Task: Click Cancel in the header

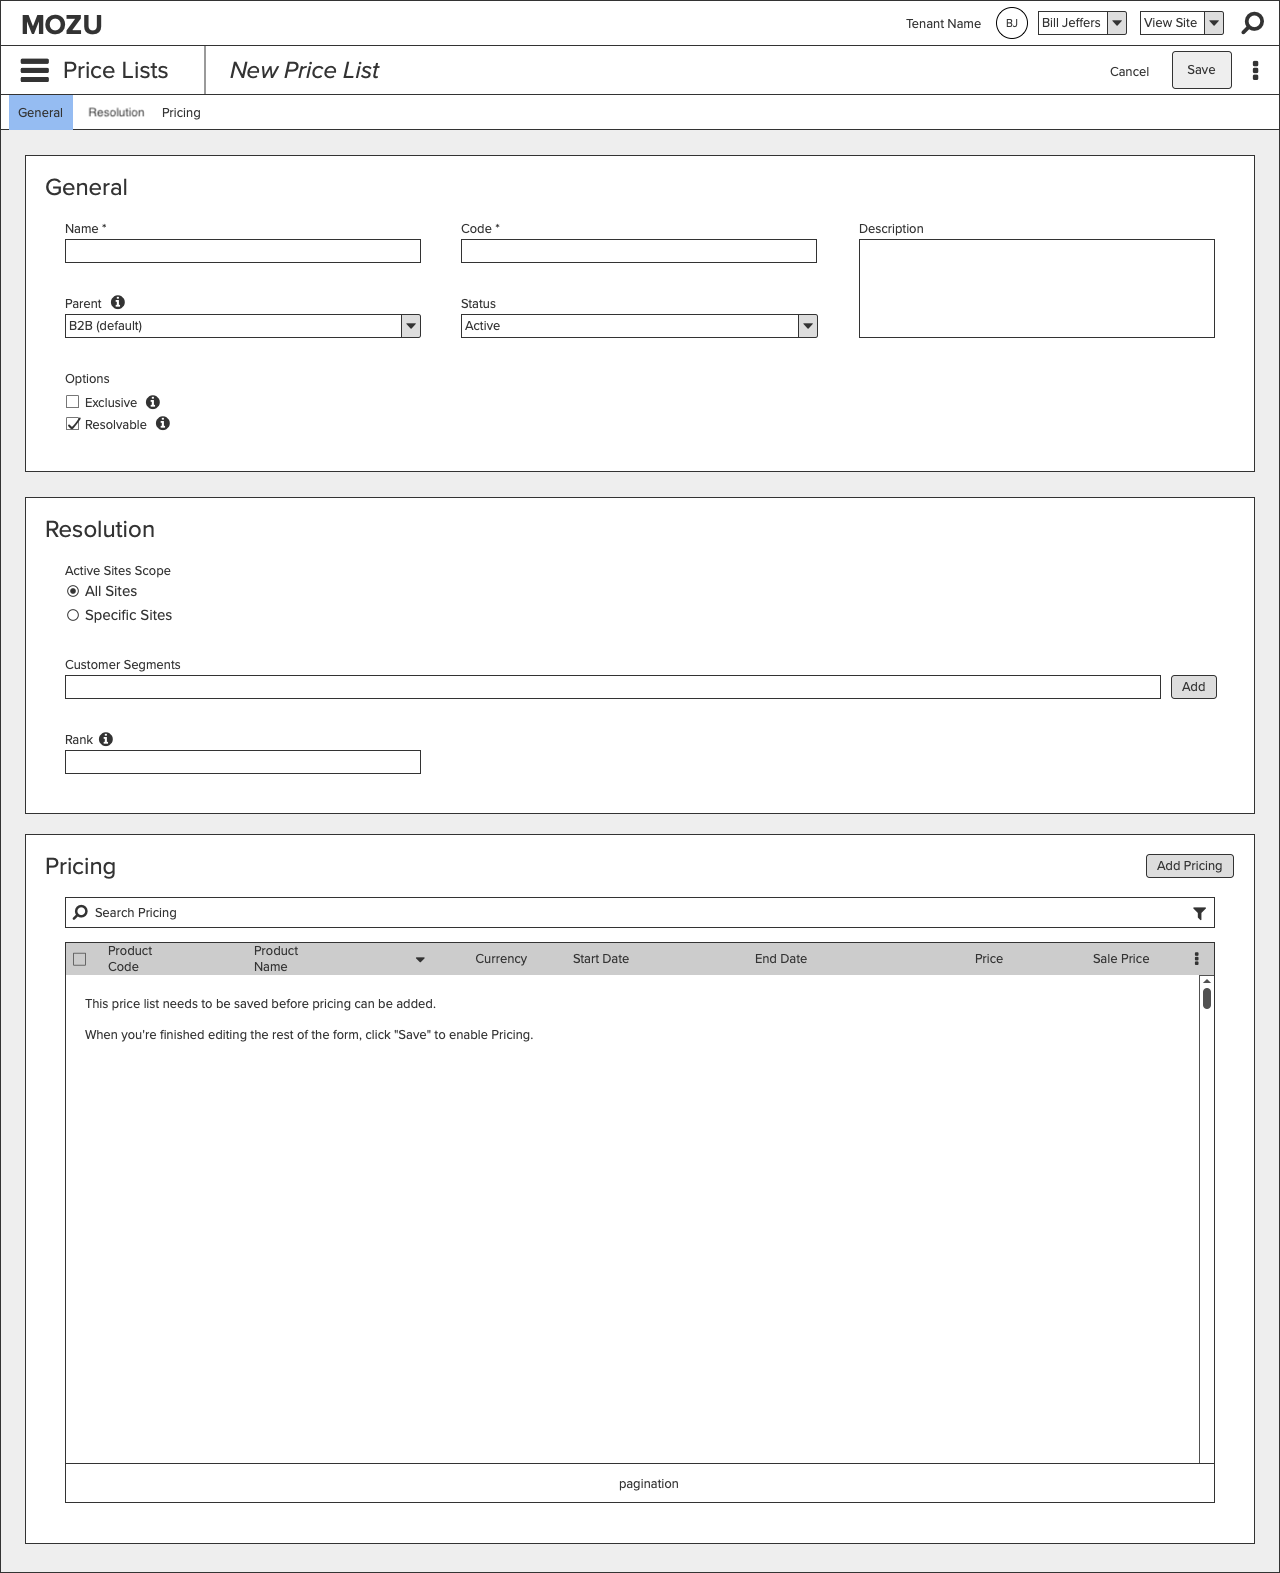Action: (1129, 71)
